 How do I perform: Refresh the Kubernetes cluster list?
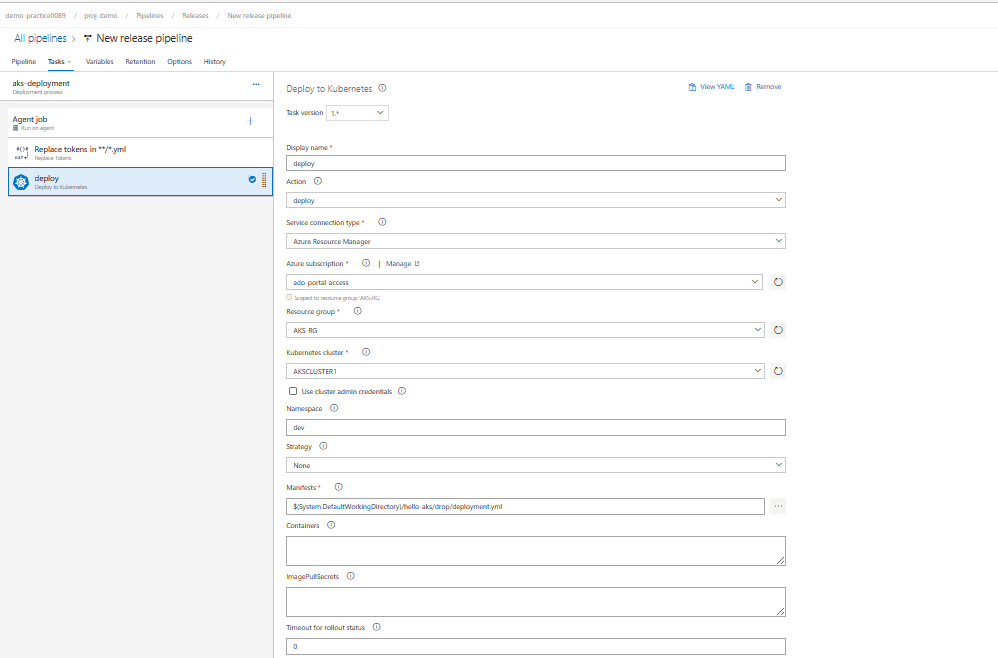pos(778,371)
